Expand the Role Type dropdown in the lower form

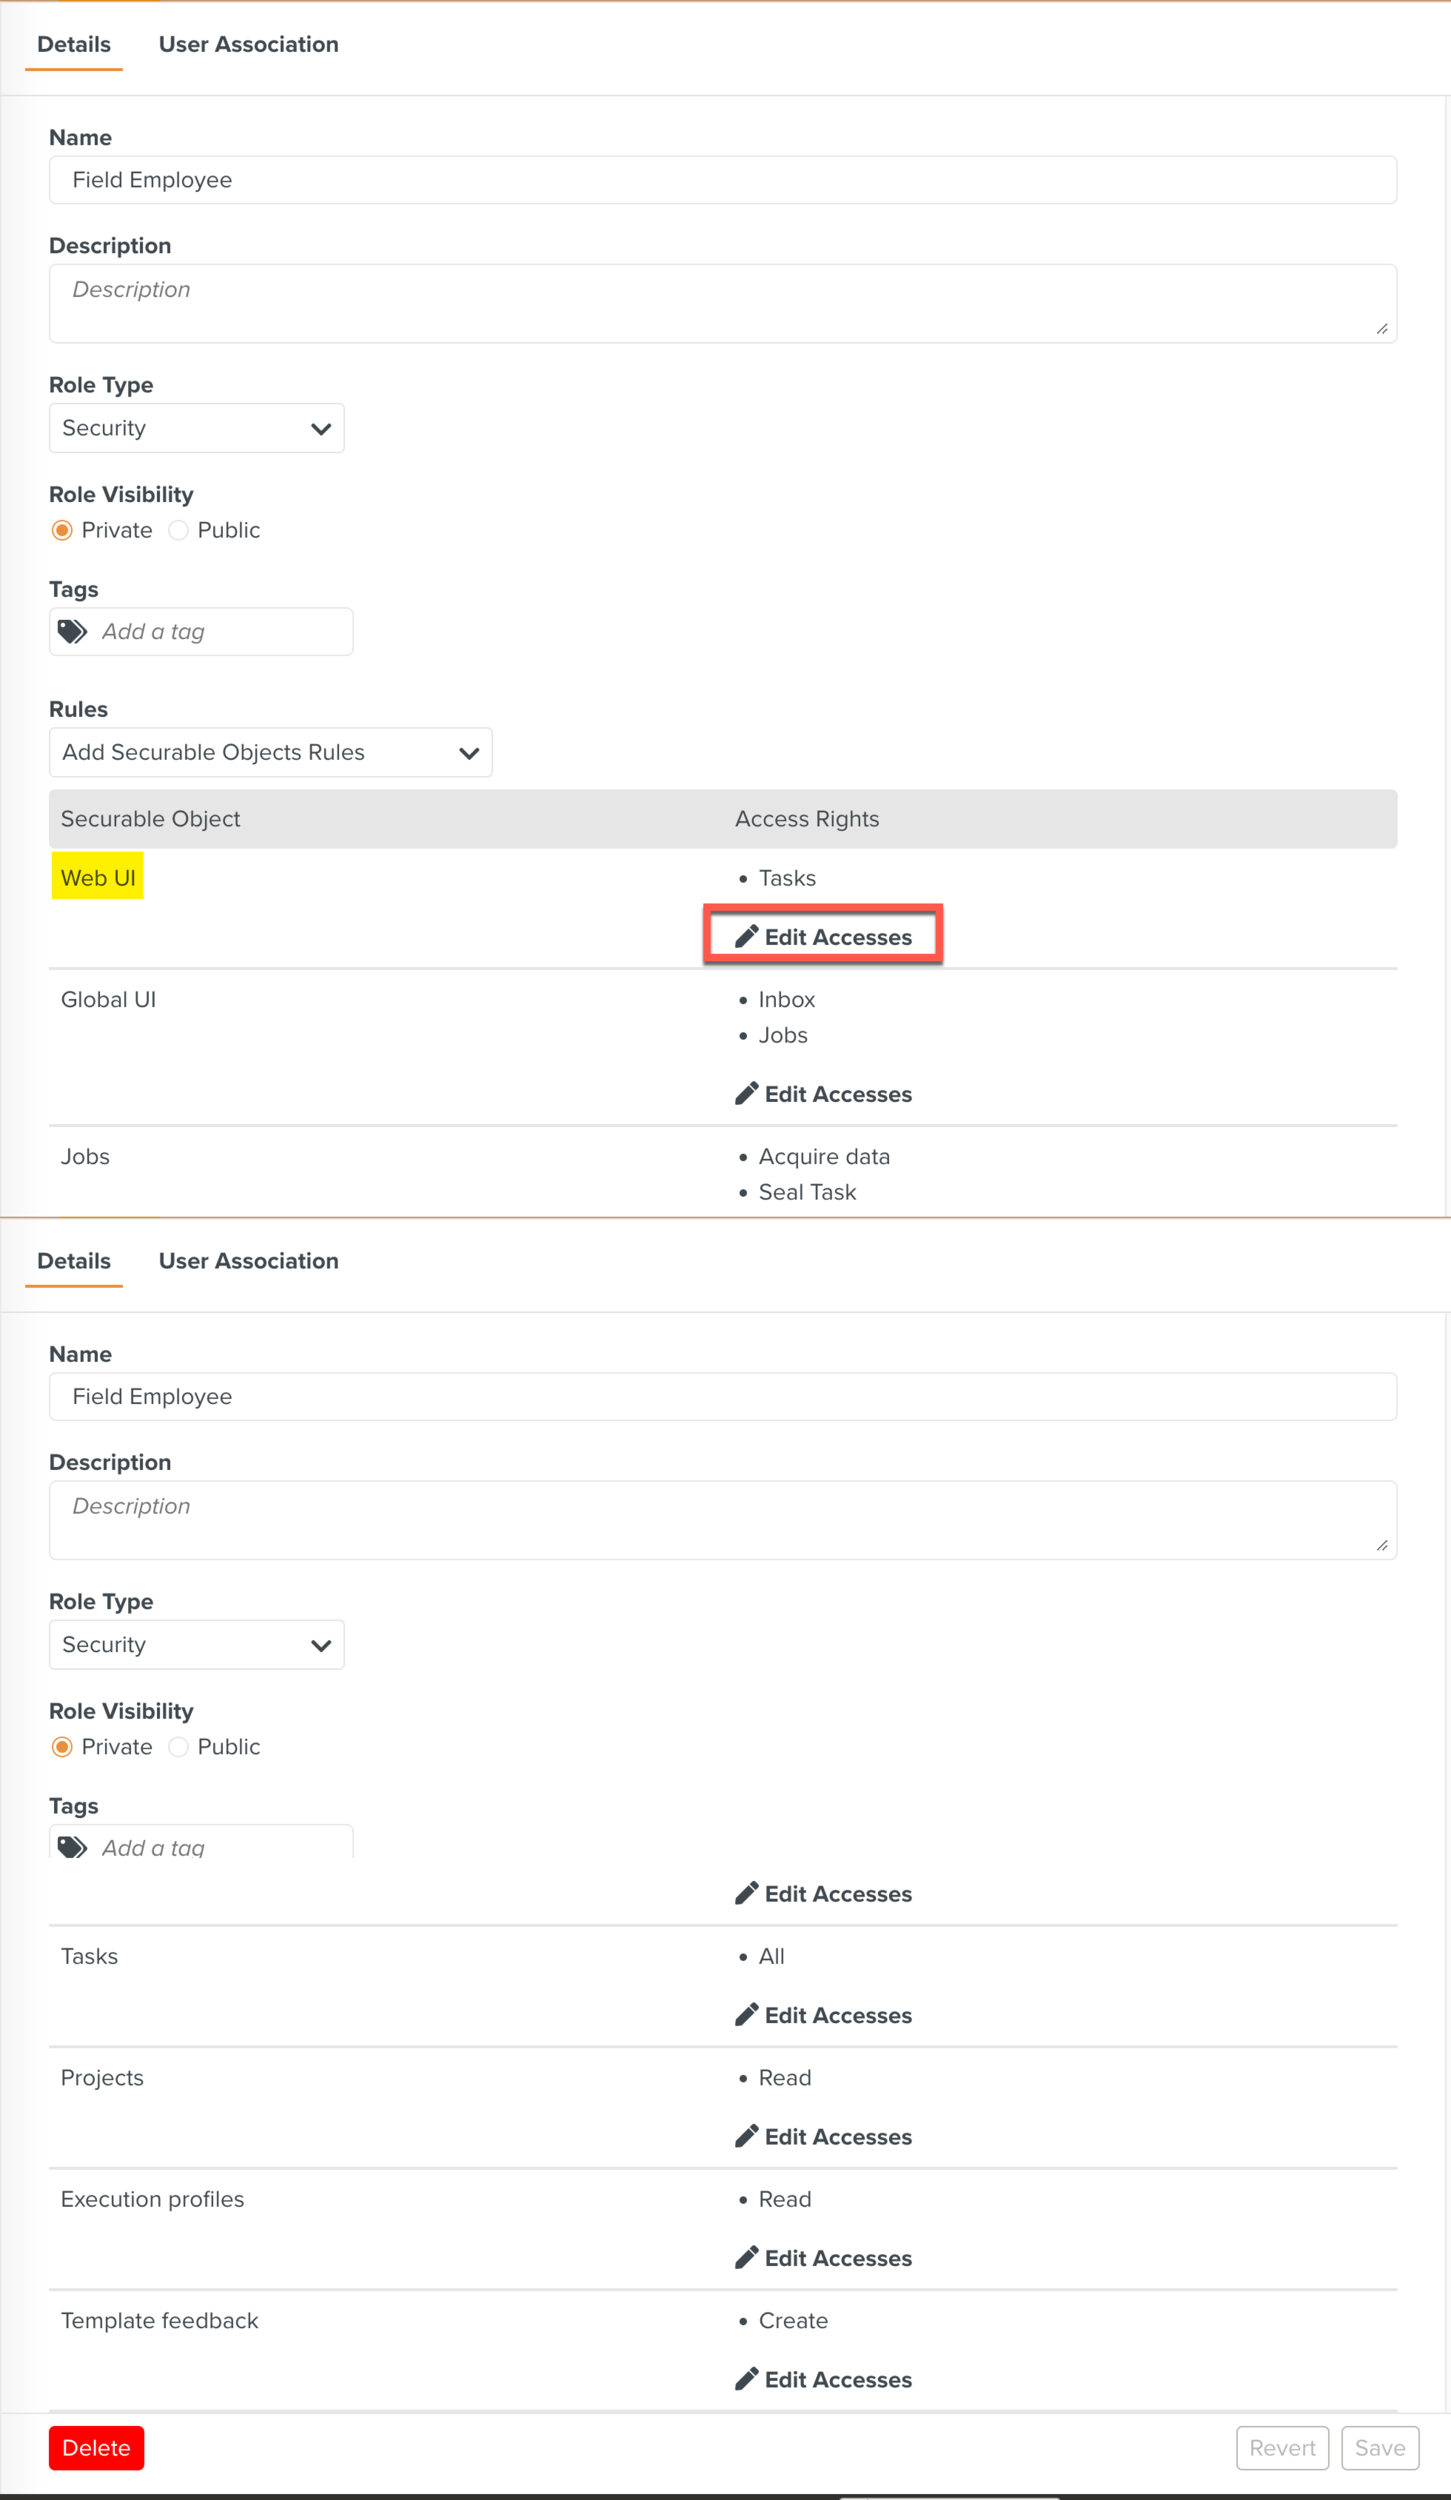coord(196,1644)
